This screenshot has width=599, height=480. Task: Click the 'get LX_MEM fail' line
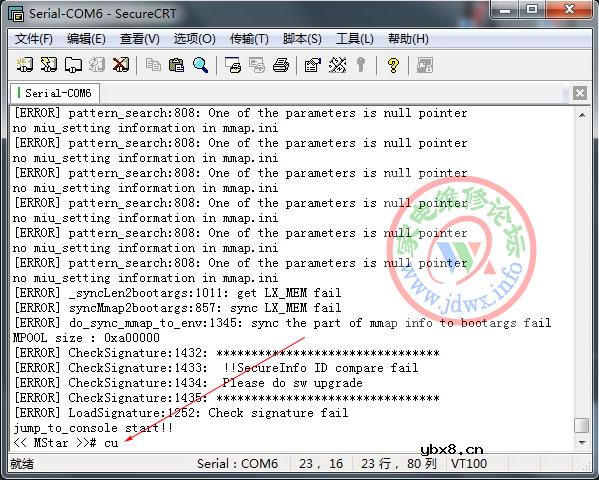click(178, 293)
